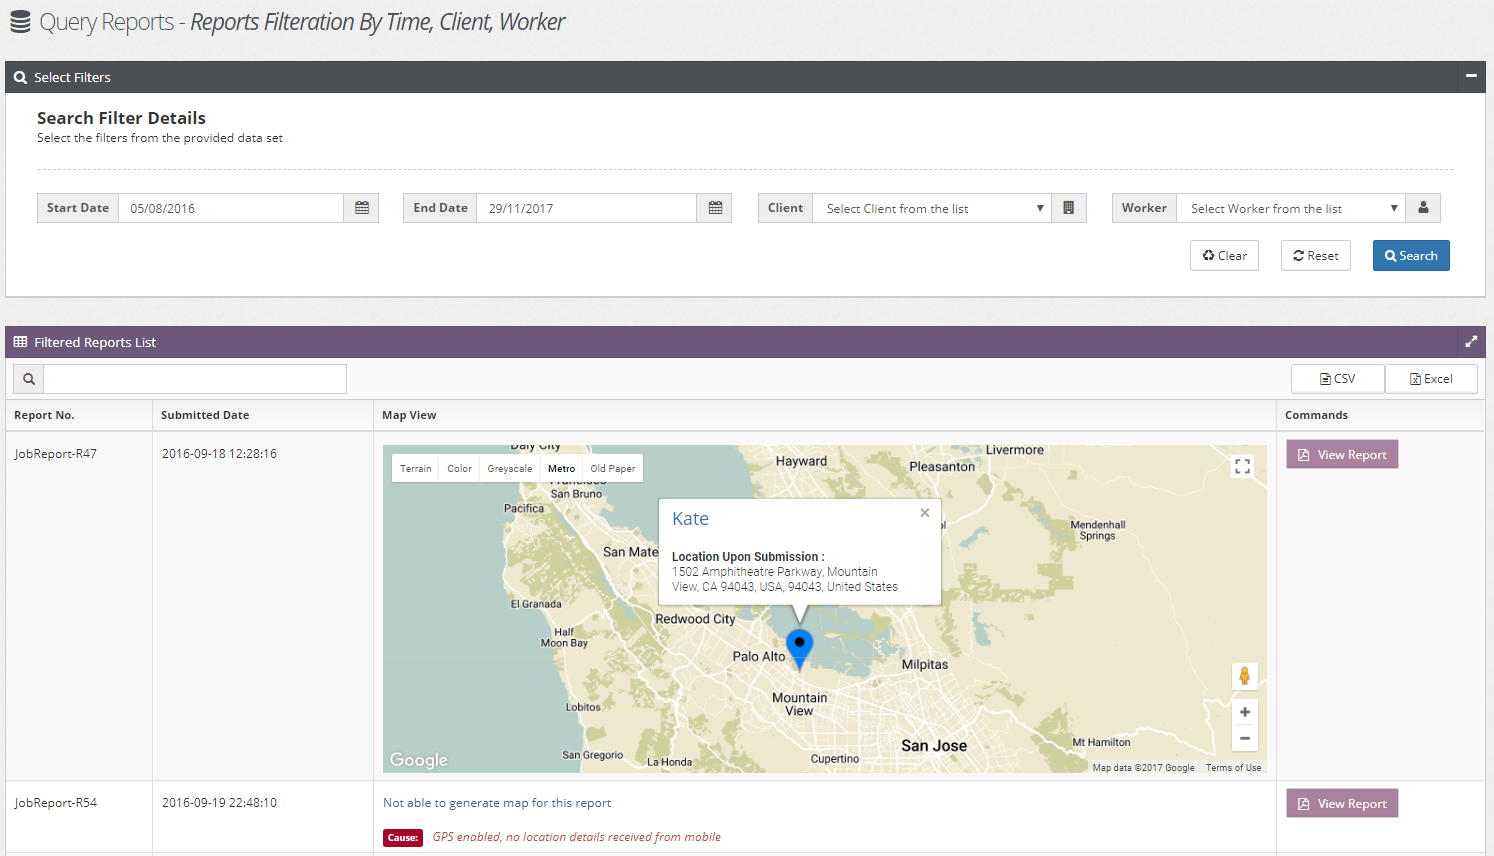This screenshot has width=1494, height=856.
Task: Click the Not able to generate map message
Action: 497,803
